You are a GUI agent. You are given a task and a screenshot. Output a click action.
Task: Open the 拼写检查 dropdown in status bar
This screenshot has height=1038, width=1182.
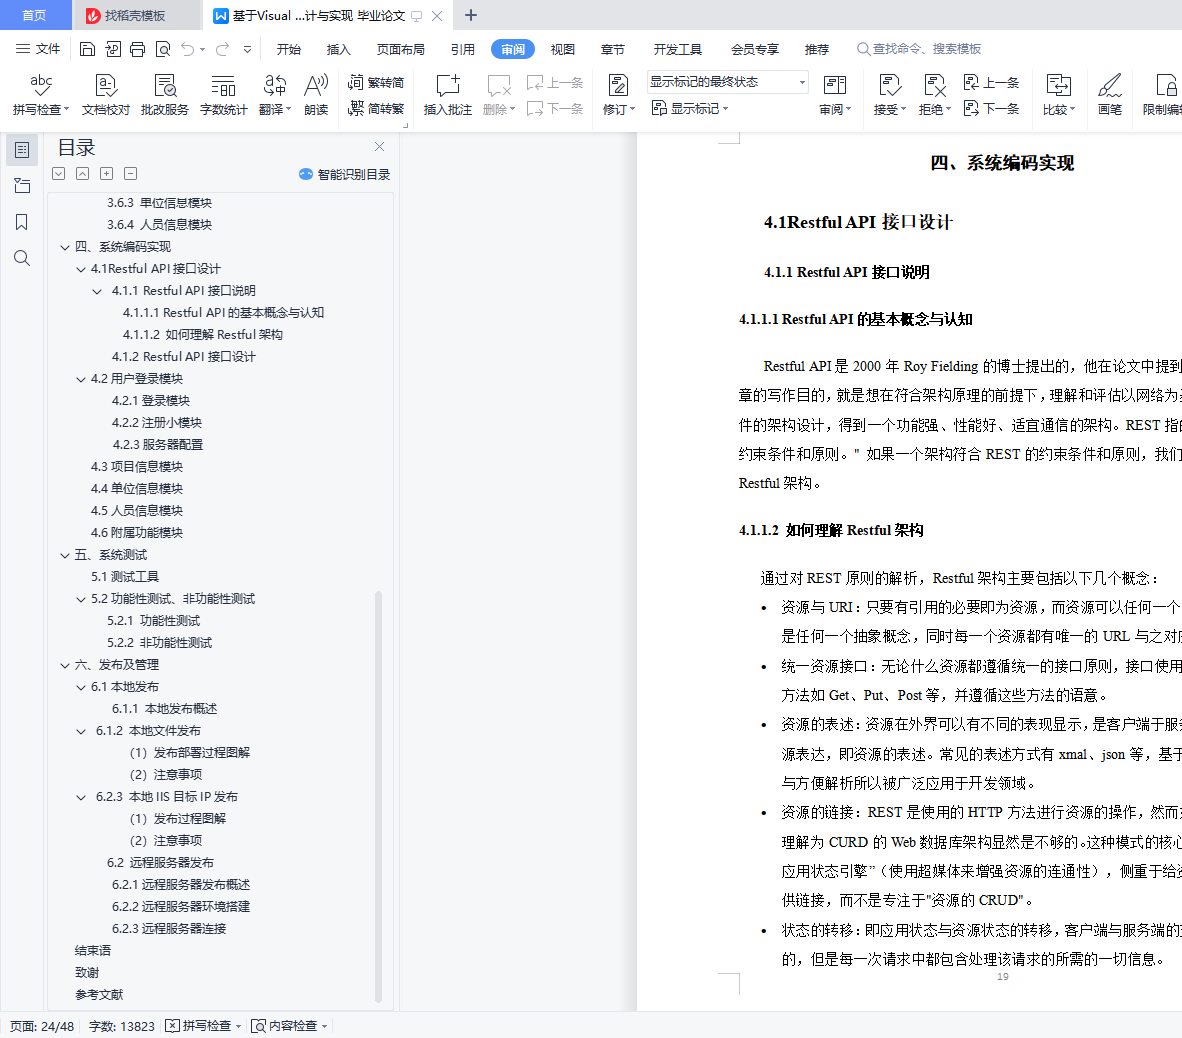239,1026
